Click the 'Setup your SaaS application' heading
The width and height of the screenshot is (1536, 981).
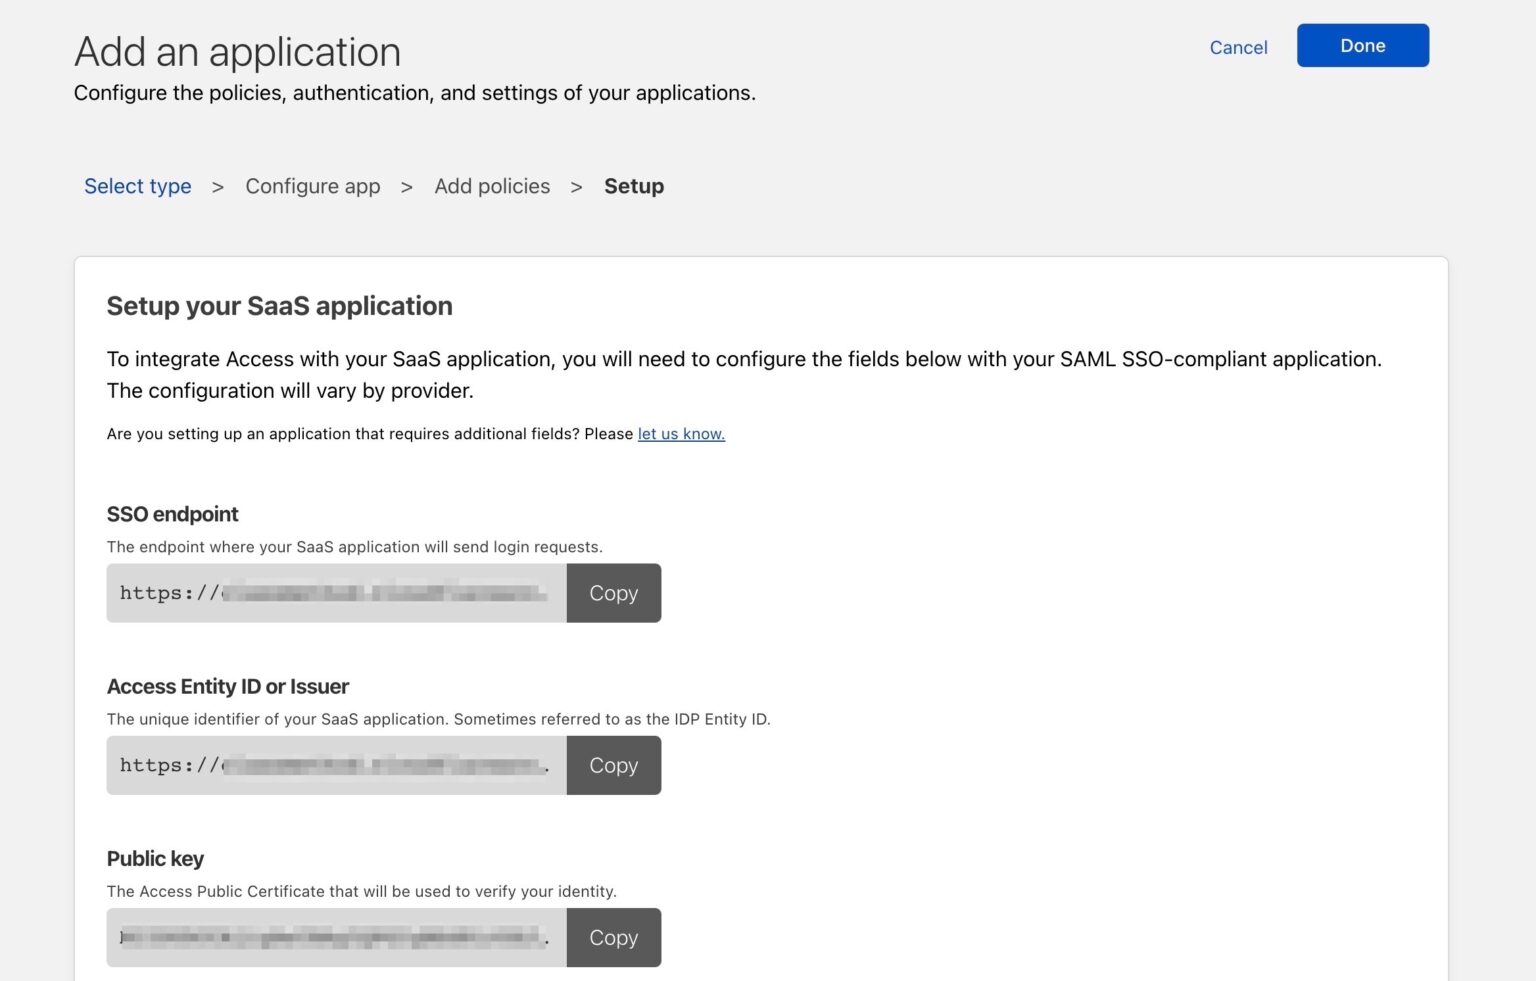[x=279, y=306]
